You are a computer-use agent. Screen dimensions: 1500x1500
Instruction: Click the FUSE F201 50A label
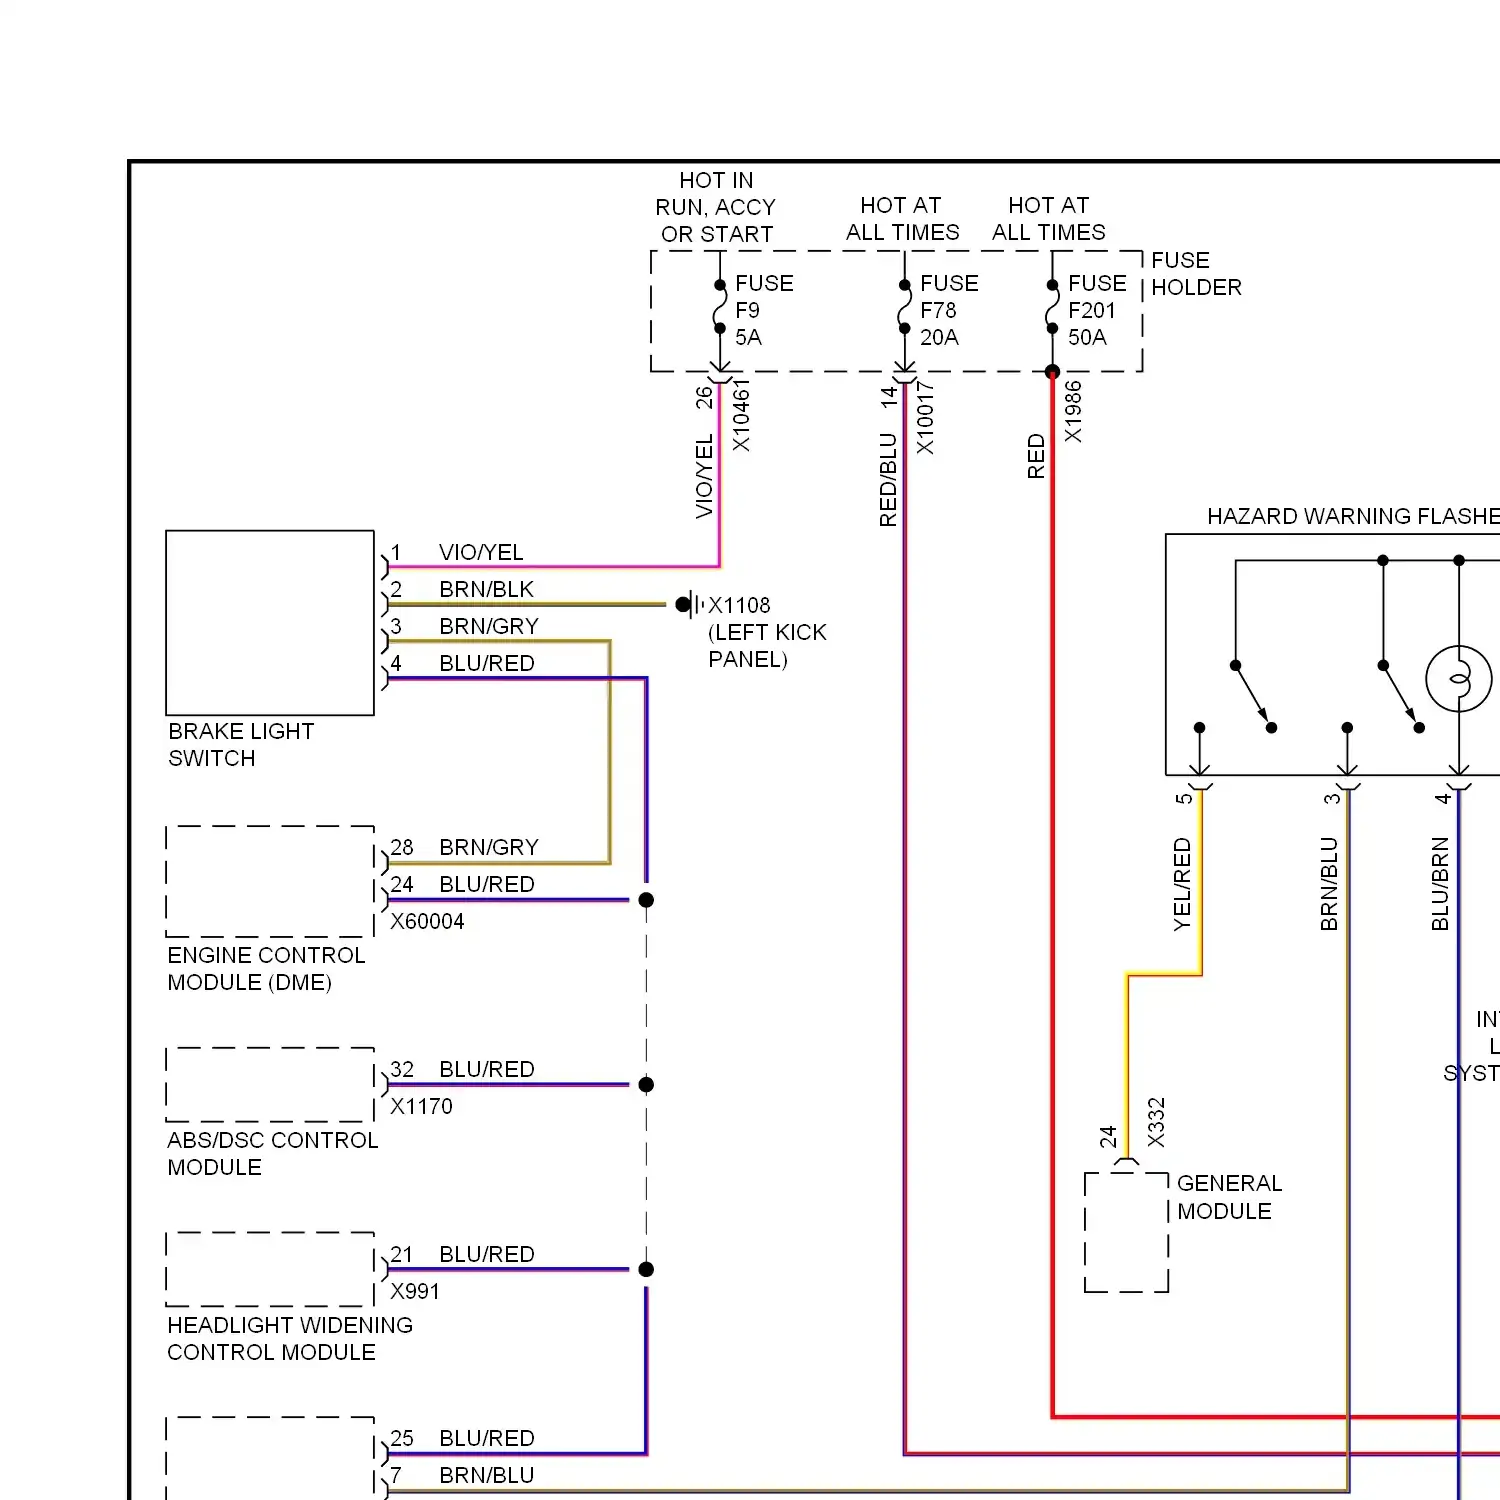pyautogui.click(x=1097, y=310)
